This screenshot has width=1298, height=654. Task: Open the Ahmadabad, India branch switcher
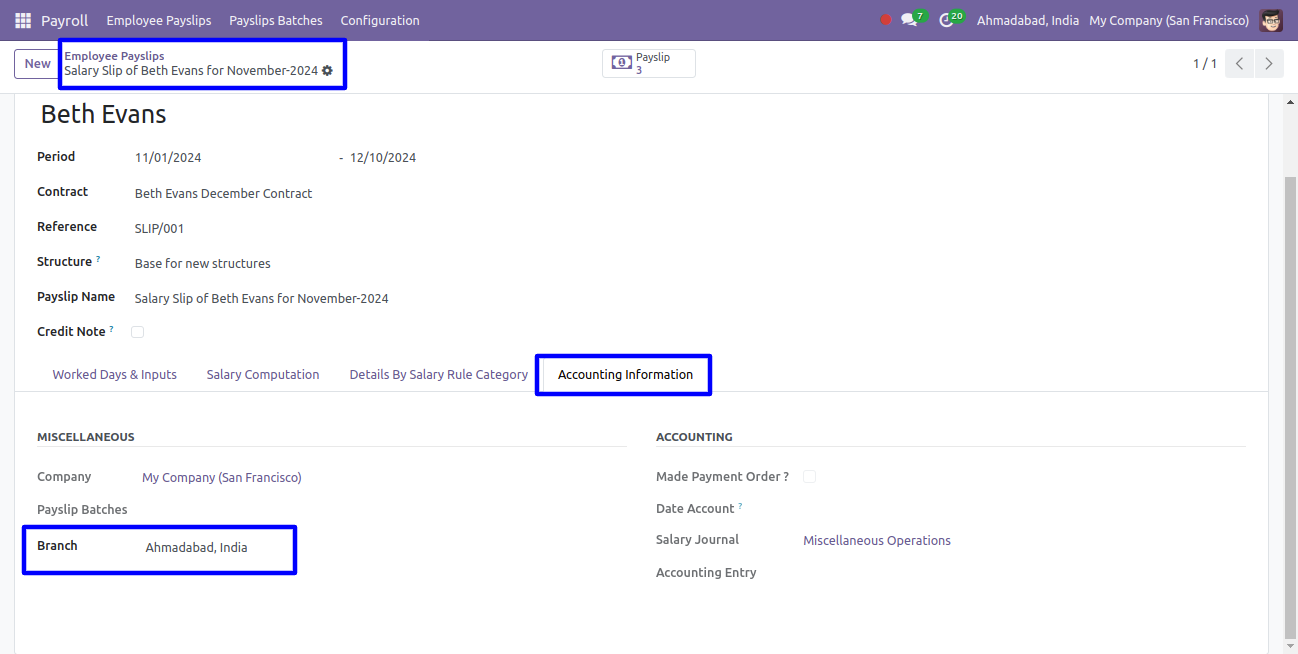coord(1027,20)
